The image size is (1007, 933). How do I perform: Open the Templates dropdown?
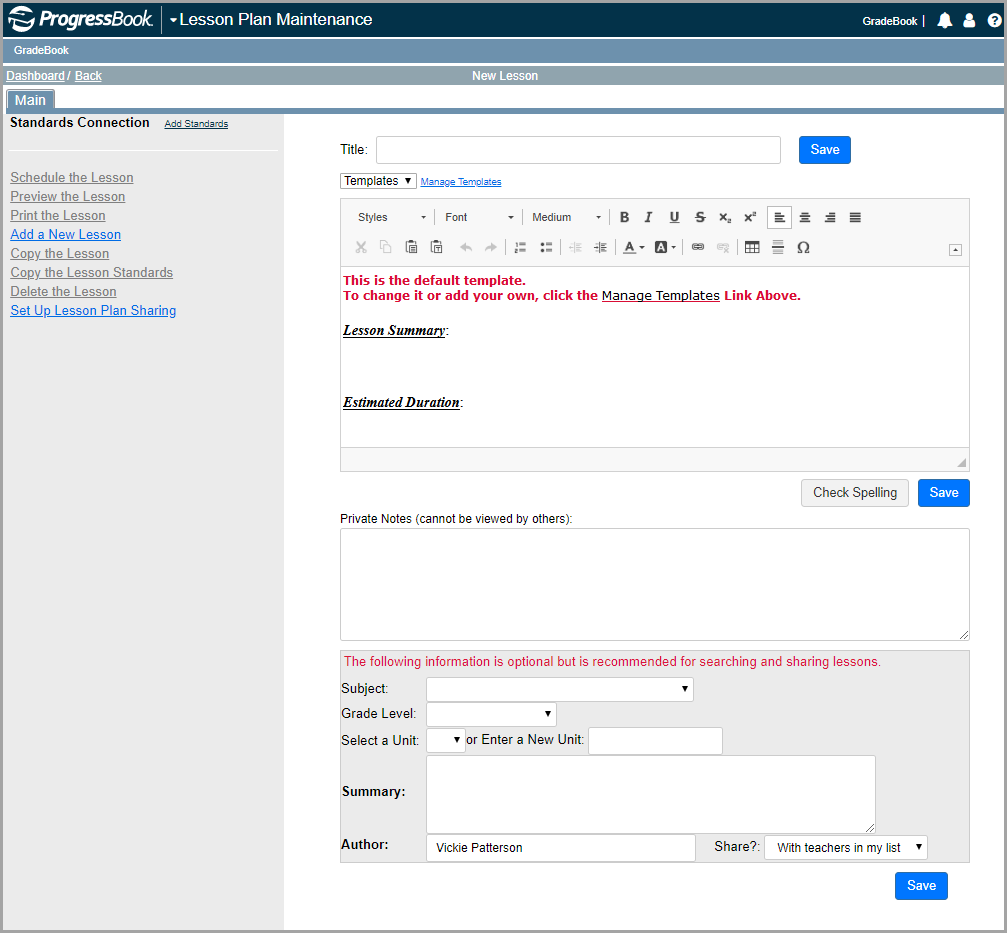[378, 181]
